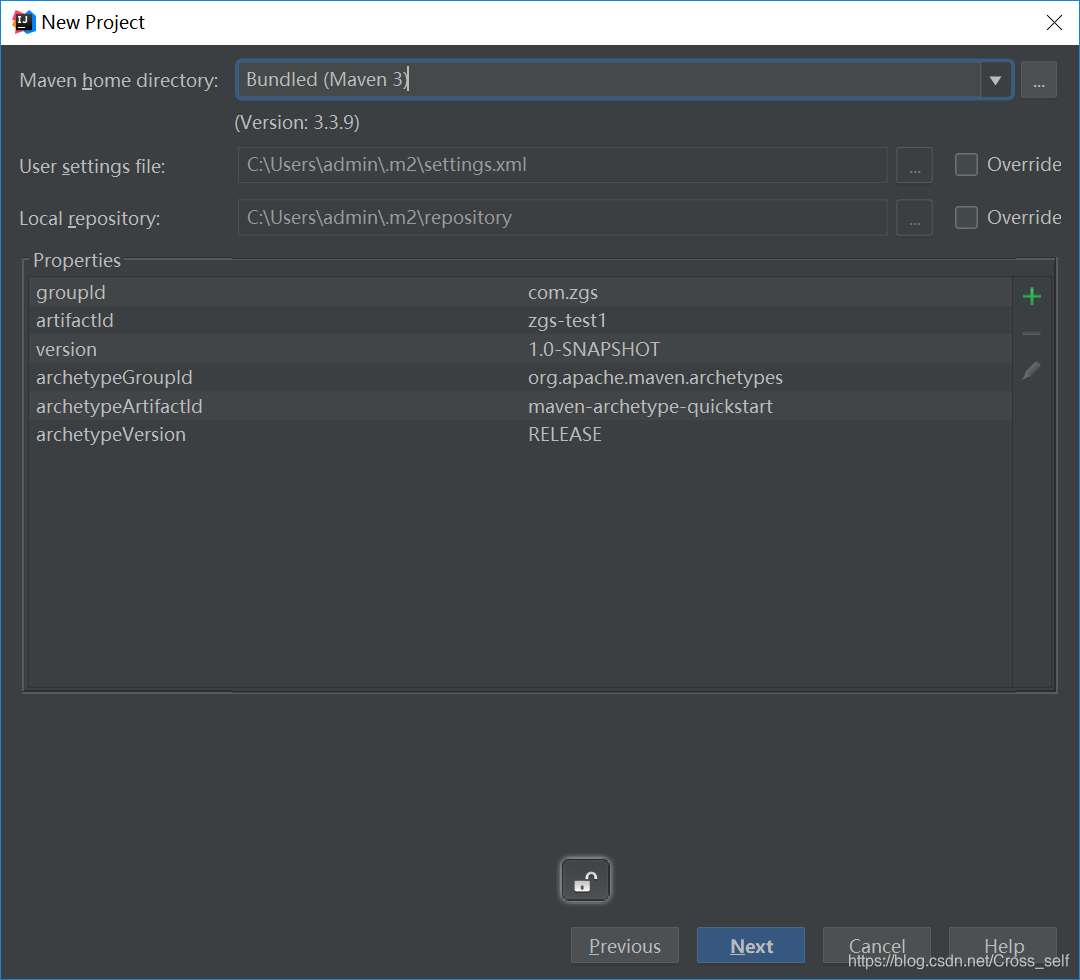This screenshot has height=980, width=1080.
Task: Browse for User settings file
Action: [914, 165]
